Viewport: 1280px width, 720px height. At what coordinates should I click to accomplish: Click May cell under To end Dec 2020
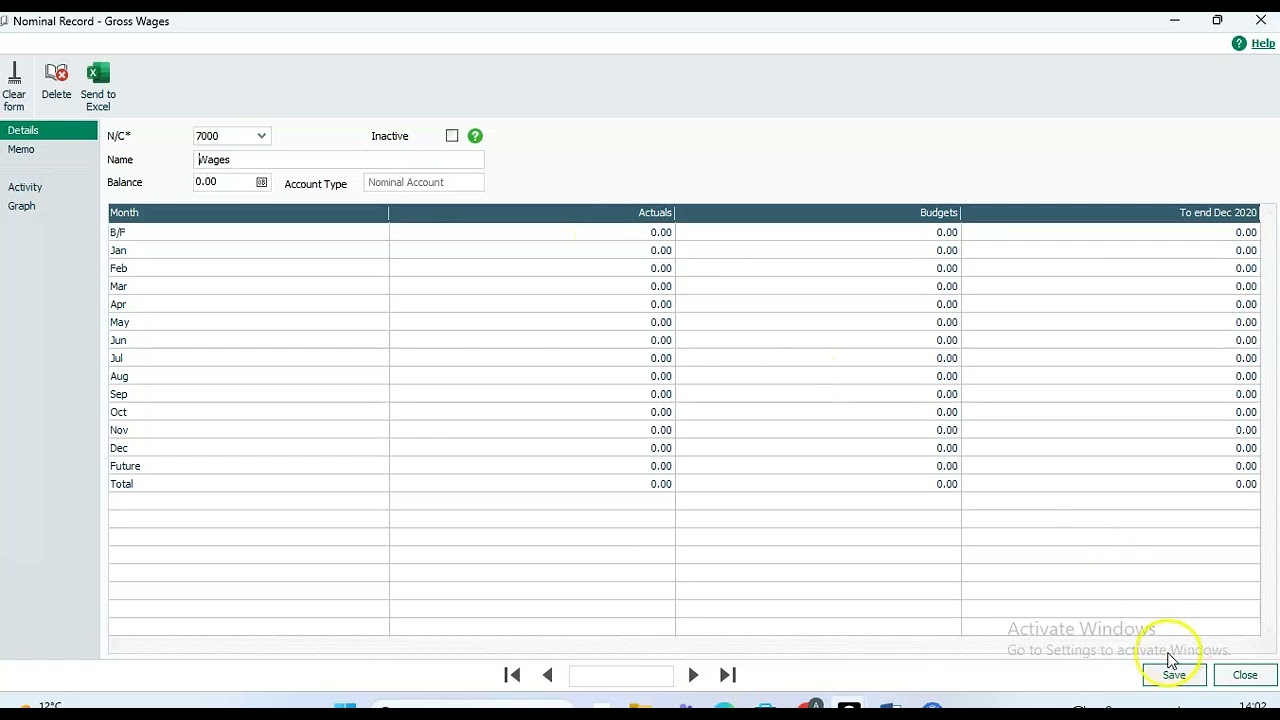click(1110, 322)
